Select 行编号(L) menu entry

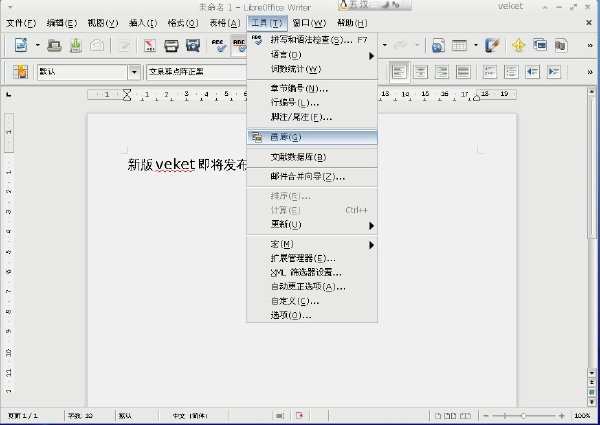tap(312, 103)
